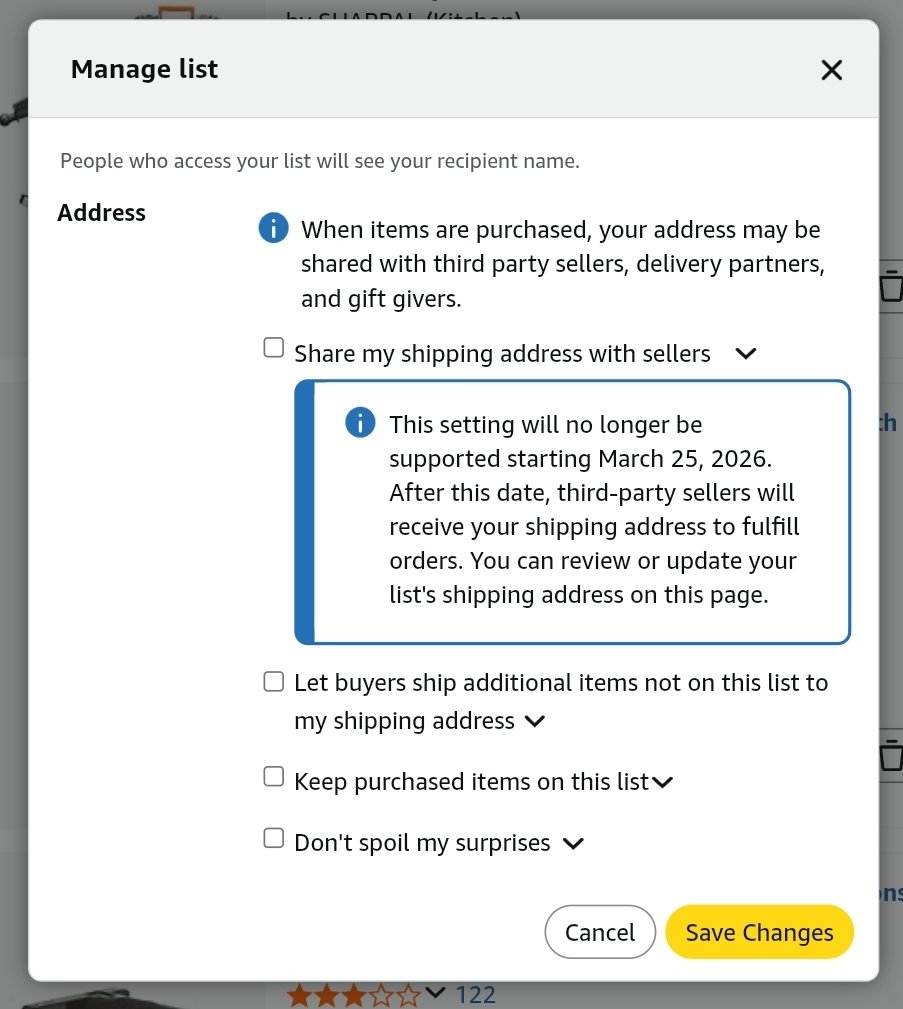This screenshot has height=1009, width=903.
Task: Click 'When items are purchased' notice text
Action: tap(563, 264)
